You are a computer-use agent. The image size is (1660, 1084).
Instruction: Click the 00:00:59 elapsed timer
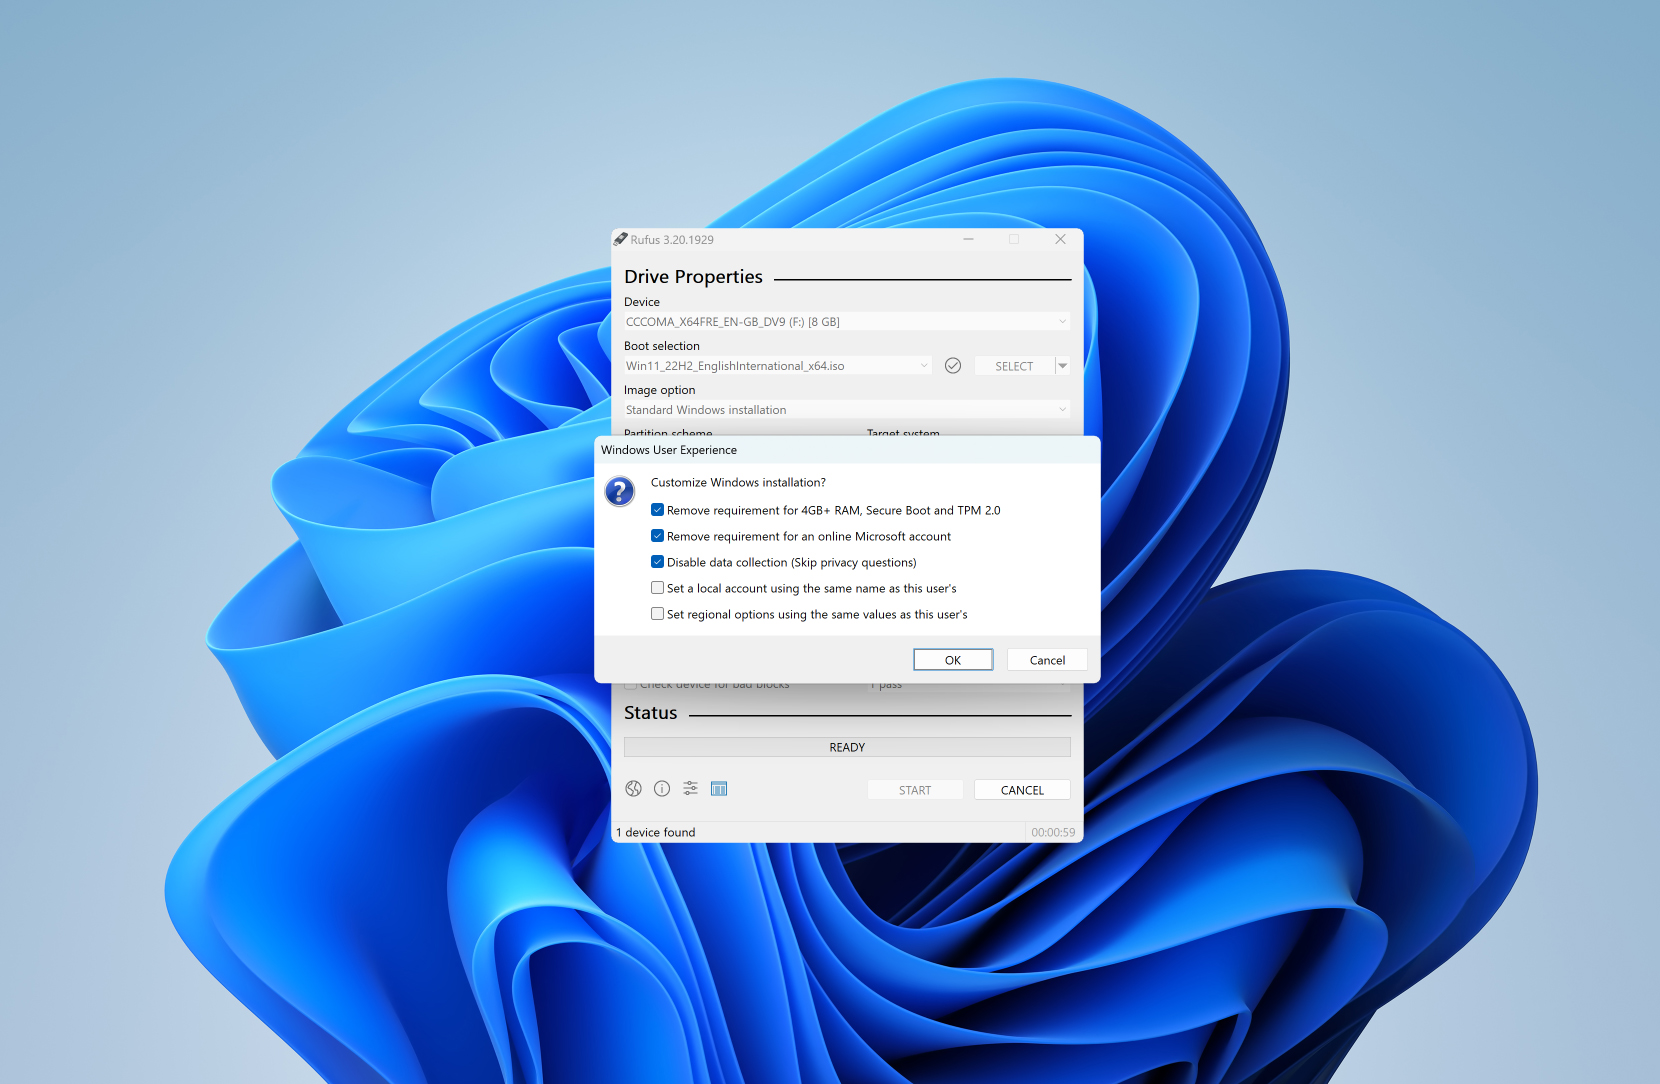click(x=1053, y=832)
